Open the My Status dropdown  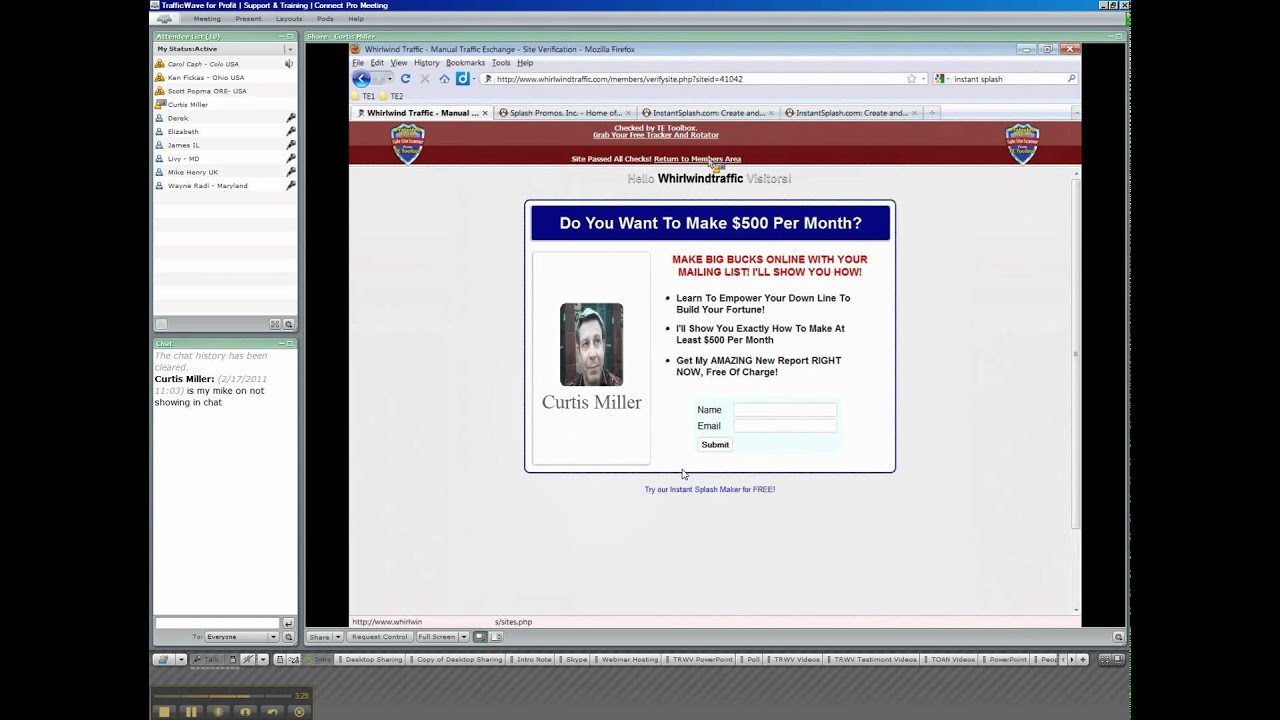(x=290, y=49)
